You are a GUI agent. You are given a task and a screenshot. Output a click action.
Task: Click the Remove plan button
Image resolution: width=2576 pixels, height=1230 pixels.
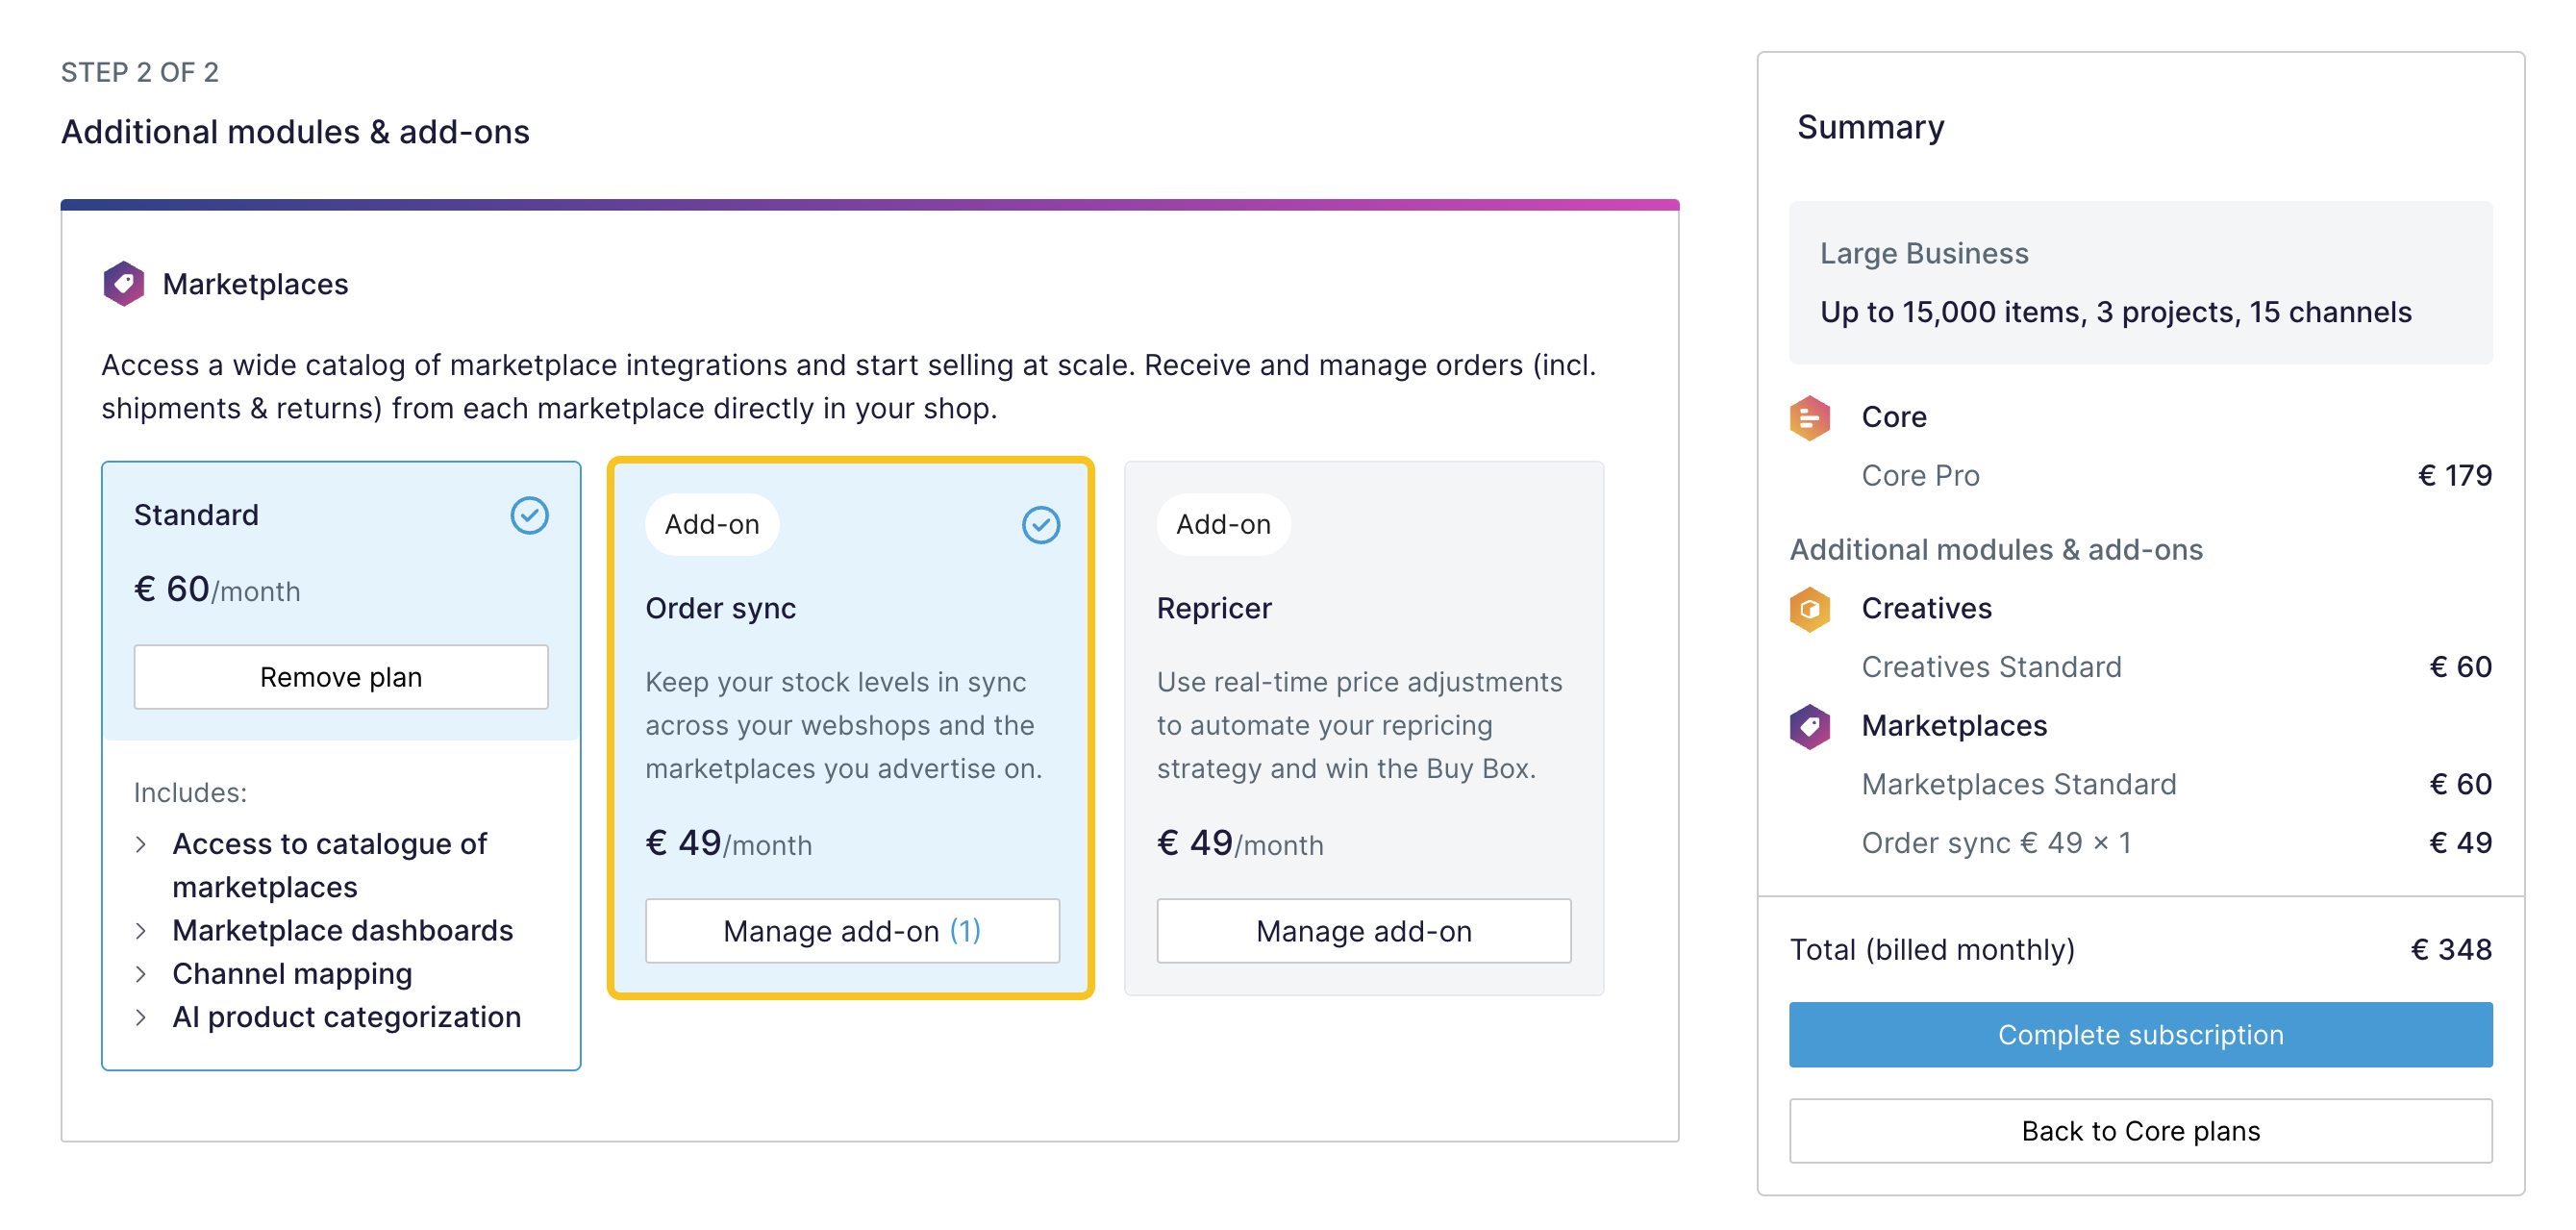[340, 677]
